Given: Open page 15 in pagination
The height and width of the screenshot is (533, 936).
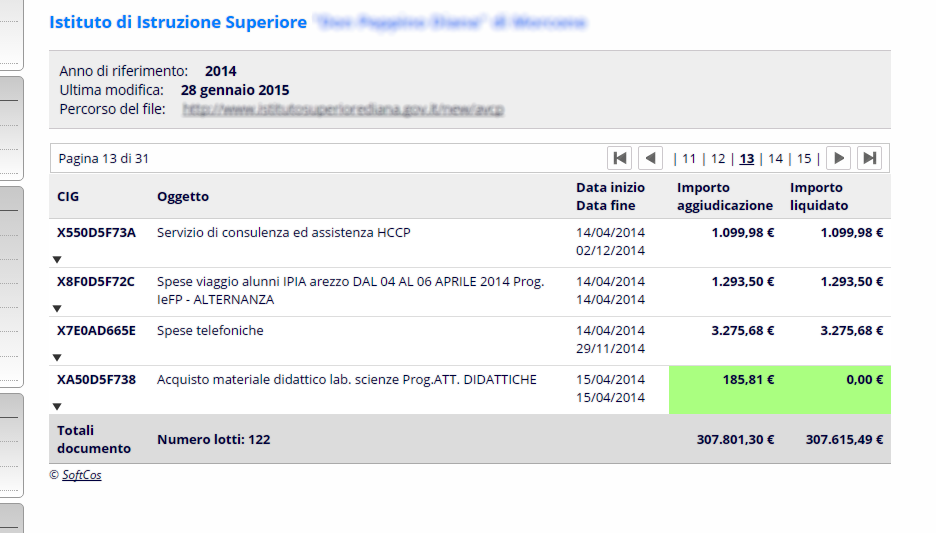Looking at the screenshot, I should click(804, 159).
